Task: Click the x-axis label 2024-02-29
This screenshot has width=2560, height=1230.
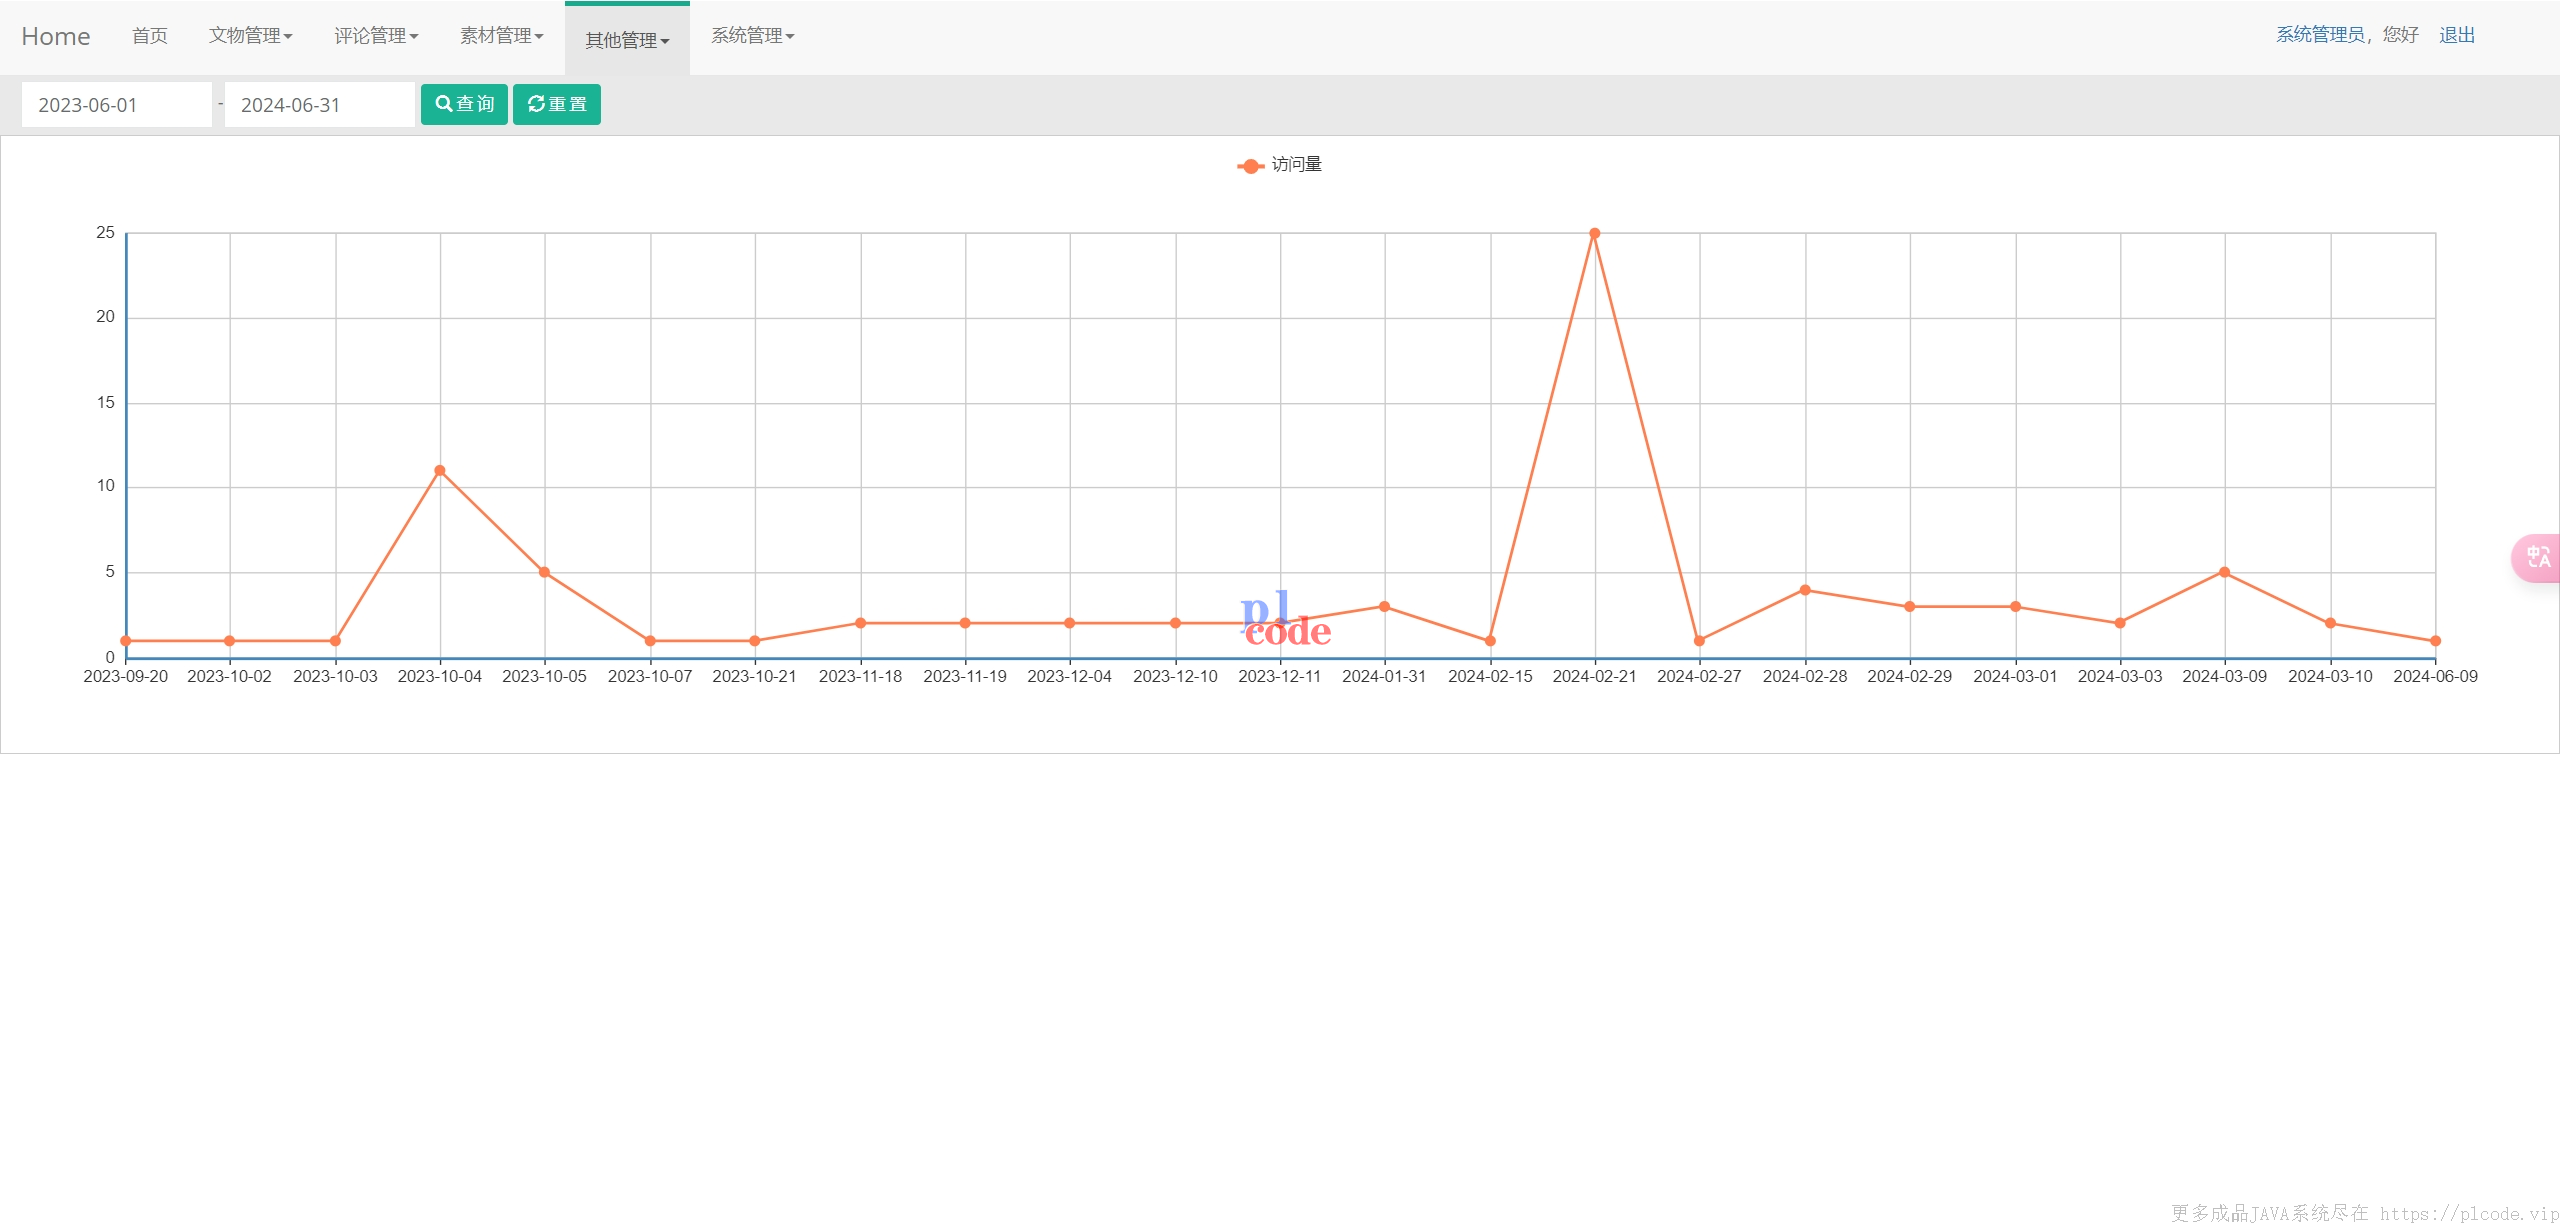Action: (1910, 676)
